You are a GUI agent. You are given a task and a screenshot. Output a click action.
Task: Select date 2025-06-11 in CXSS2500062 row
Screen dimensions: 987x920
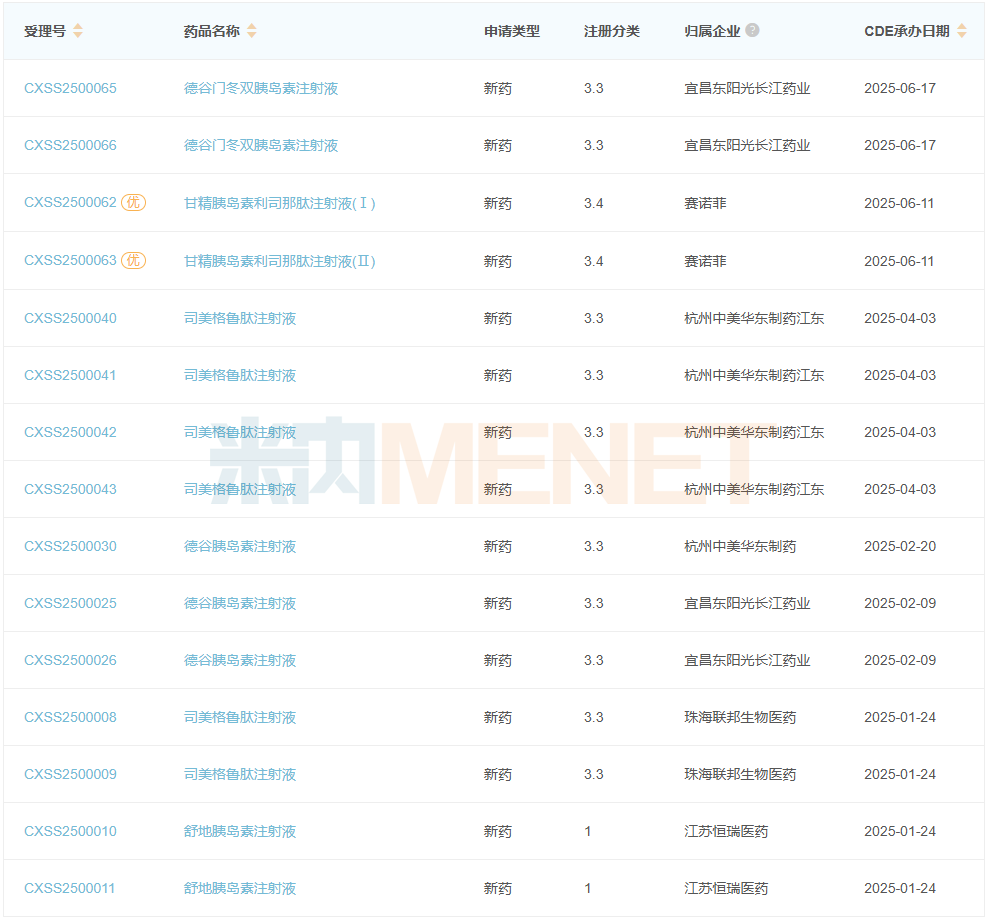pos(899,203)
